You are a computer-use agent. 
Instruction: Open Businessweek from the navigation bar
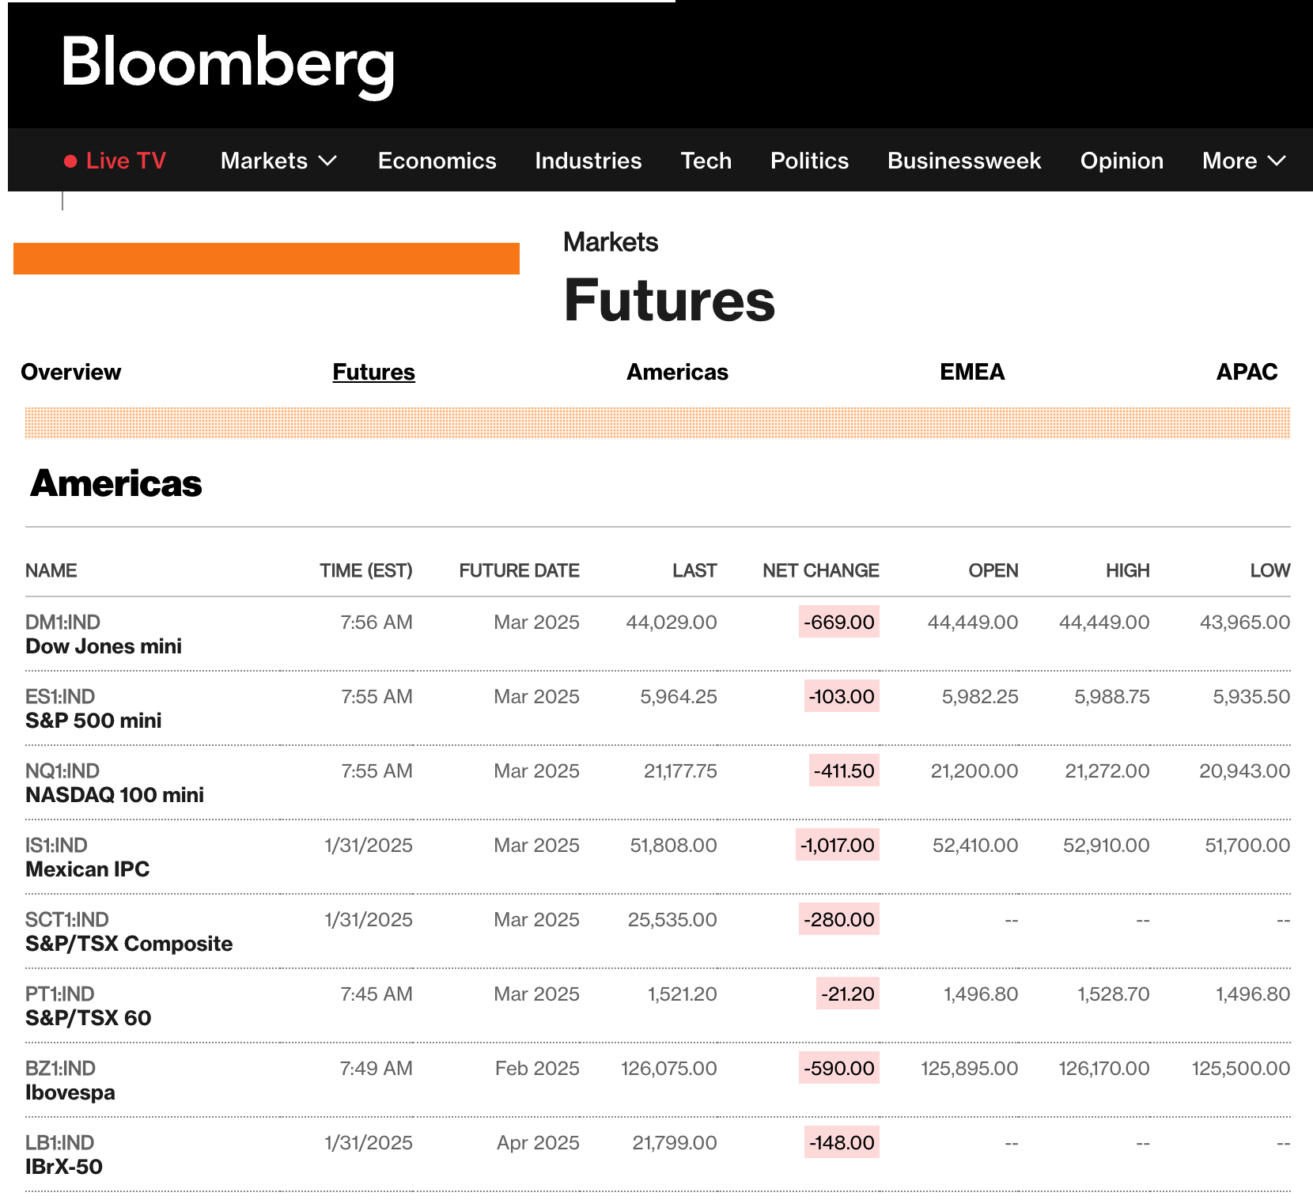point(964,161)
